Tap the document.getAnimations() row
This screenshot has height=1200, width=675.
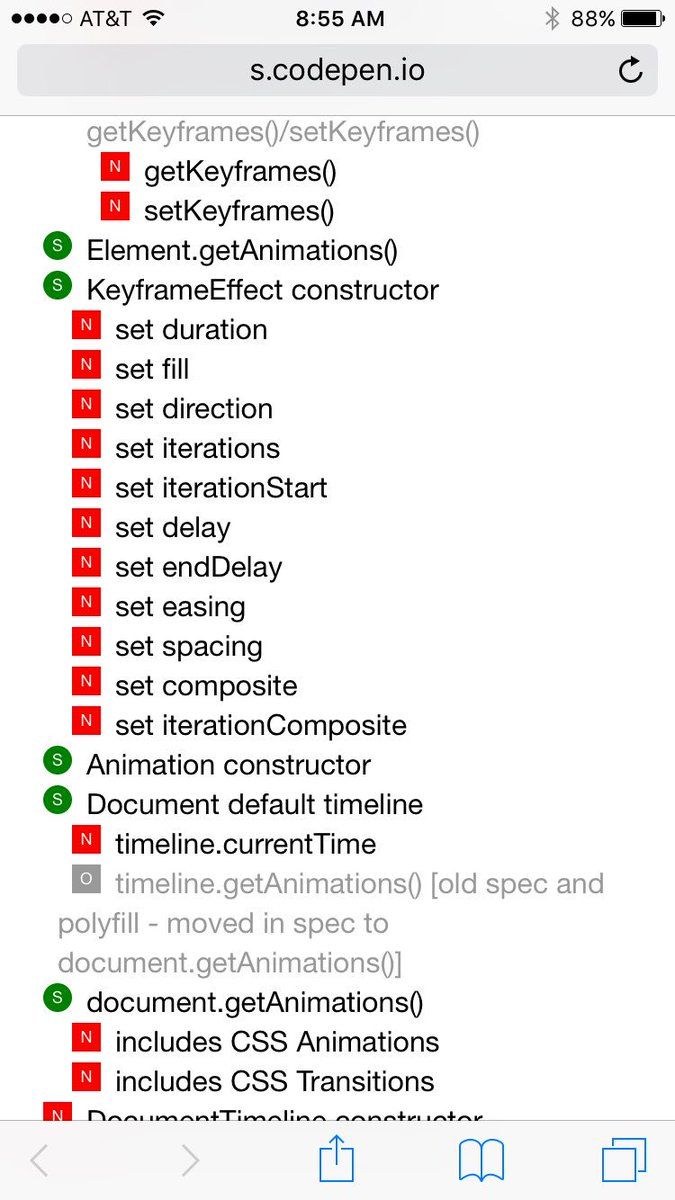255,1002
